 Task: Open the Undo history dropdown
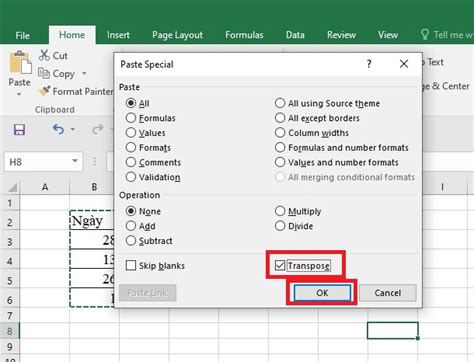pos(72,129)
